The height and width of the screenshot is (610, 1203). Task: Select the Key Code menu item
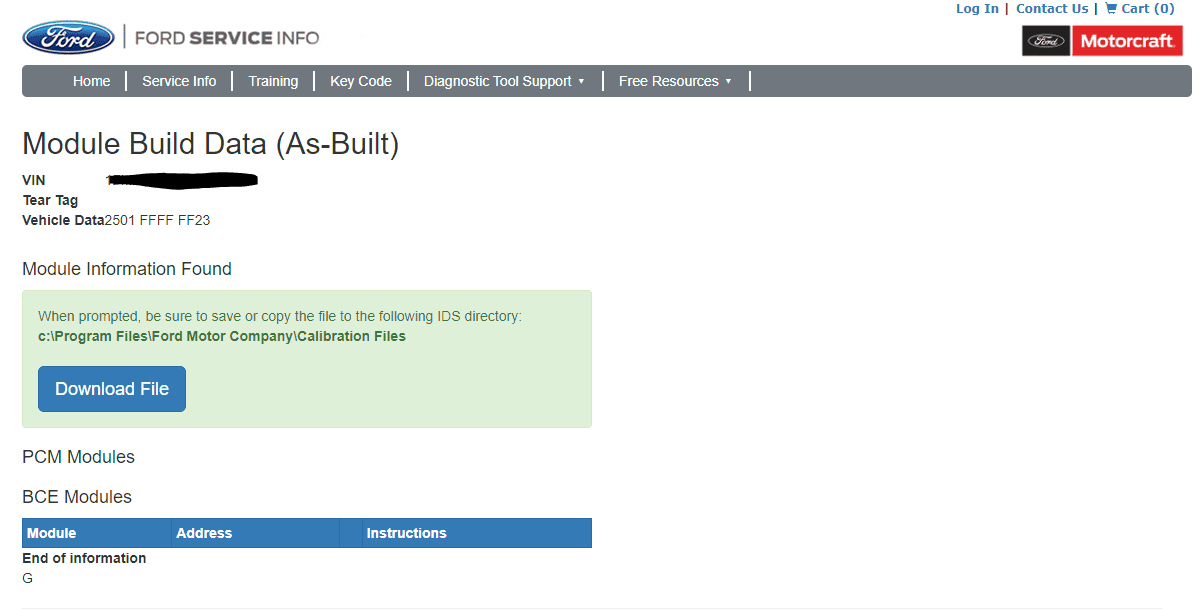(361, 81)
